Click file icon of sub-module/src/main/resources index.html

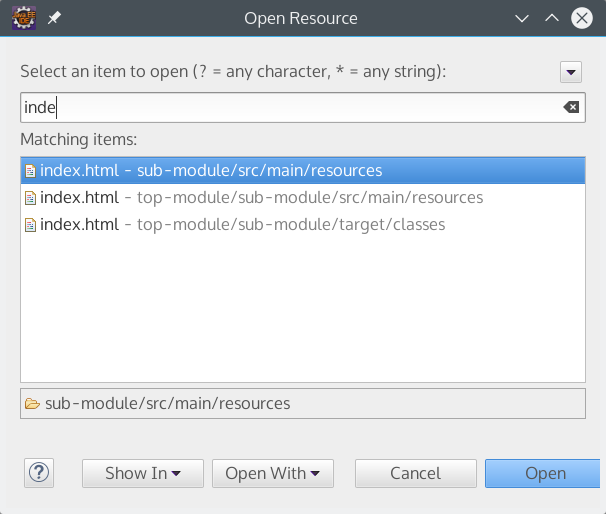click(x=30, y=170)
